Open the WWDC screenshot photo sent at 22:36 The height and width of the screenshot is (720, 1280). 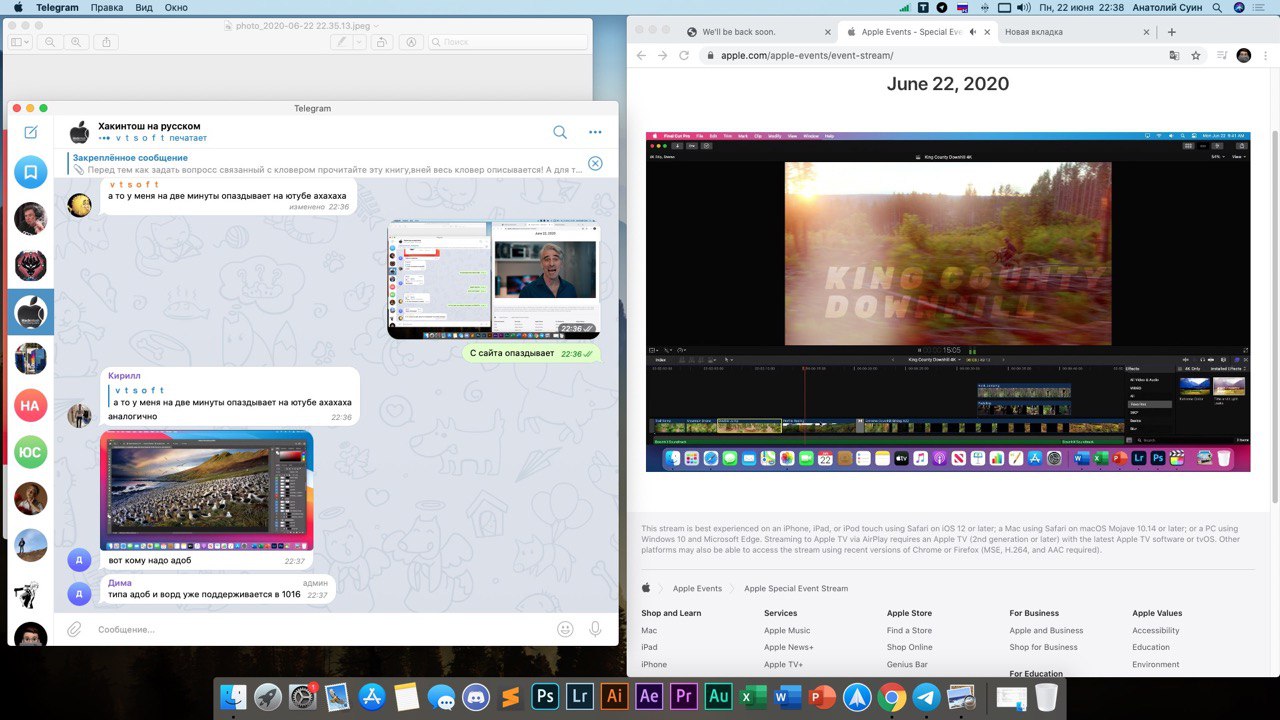[493, 279]
